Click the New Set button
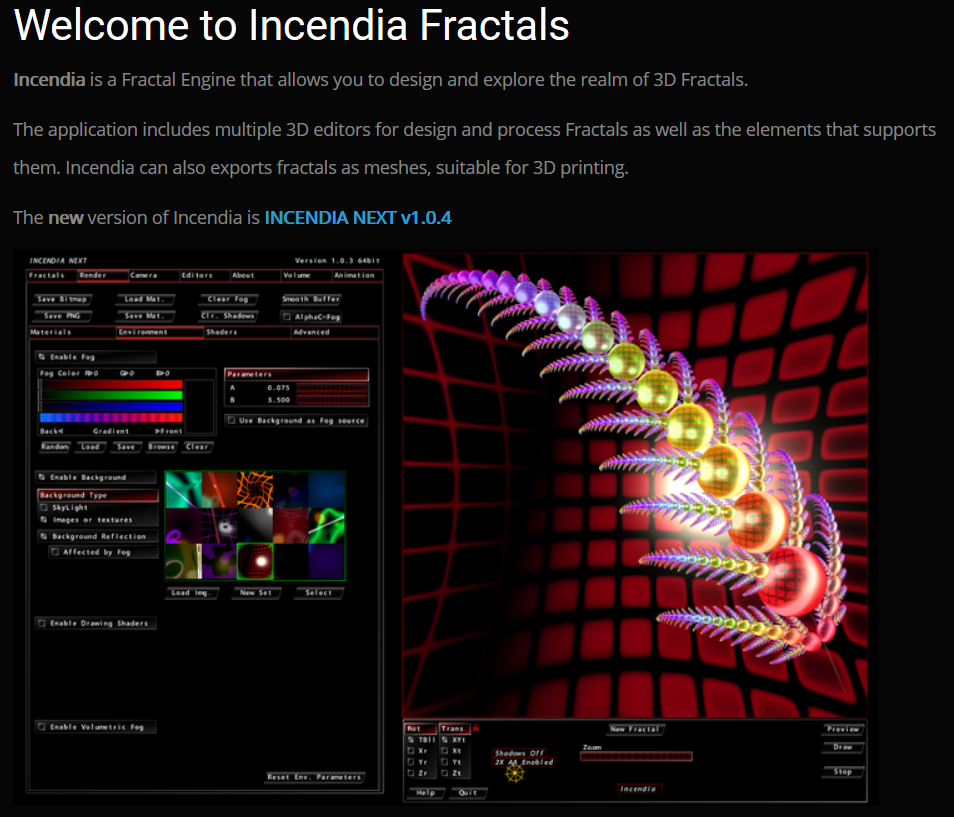The width and height of the screenshot is (954, 817). pyautogui.click(x=256, y=593)
